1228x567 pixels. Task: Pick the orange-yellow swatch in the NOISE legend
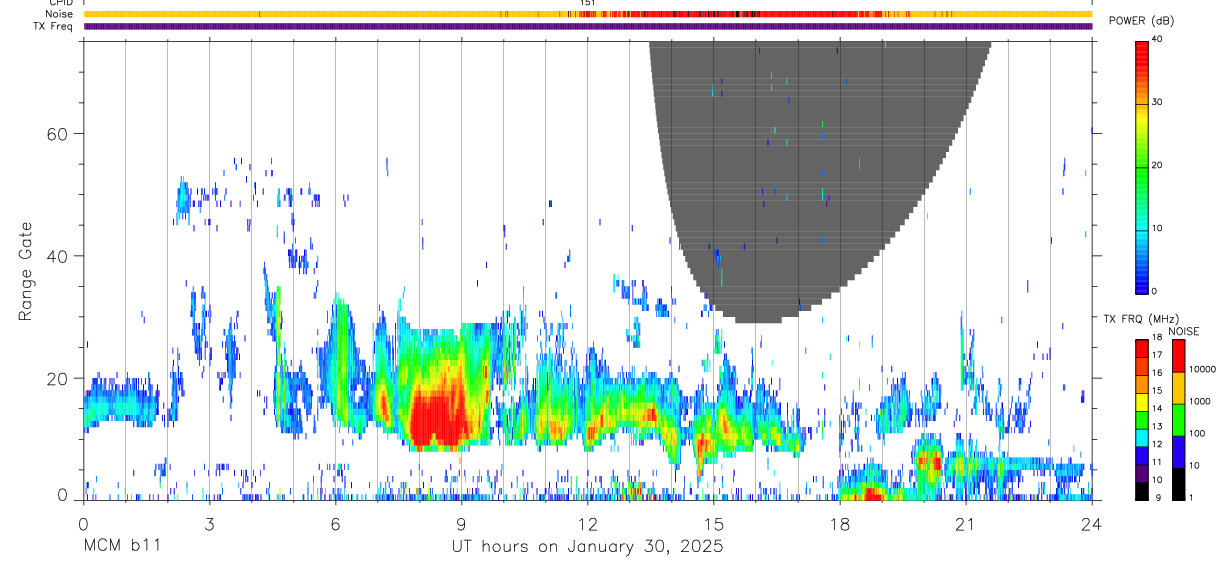click(1177, 388)
